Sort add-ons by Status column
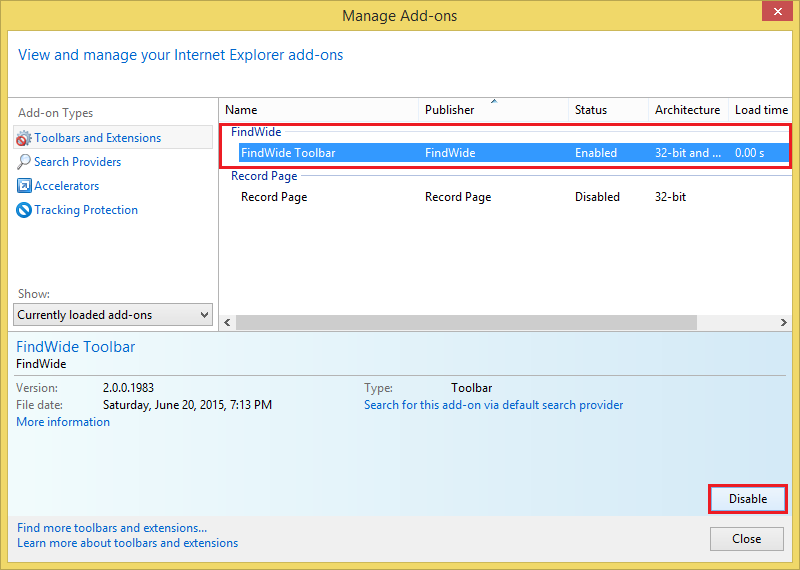The image size is (800, 570). 608,110
